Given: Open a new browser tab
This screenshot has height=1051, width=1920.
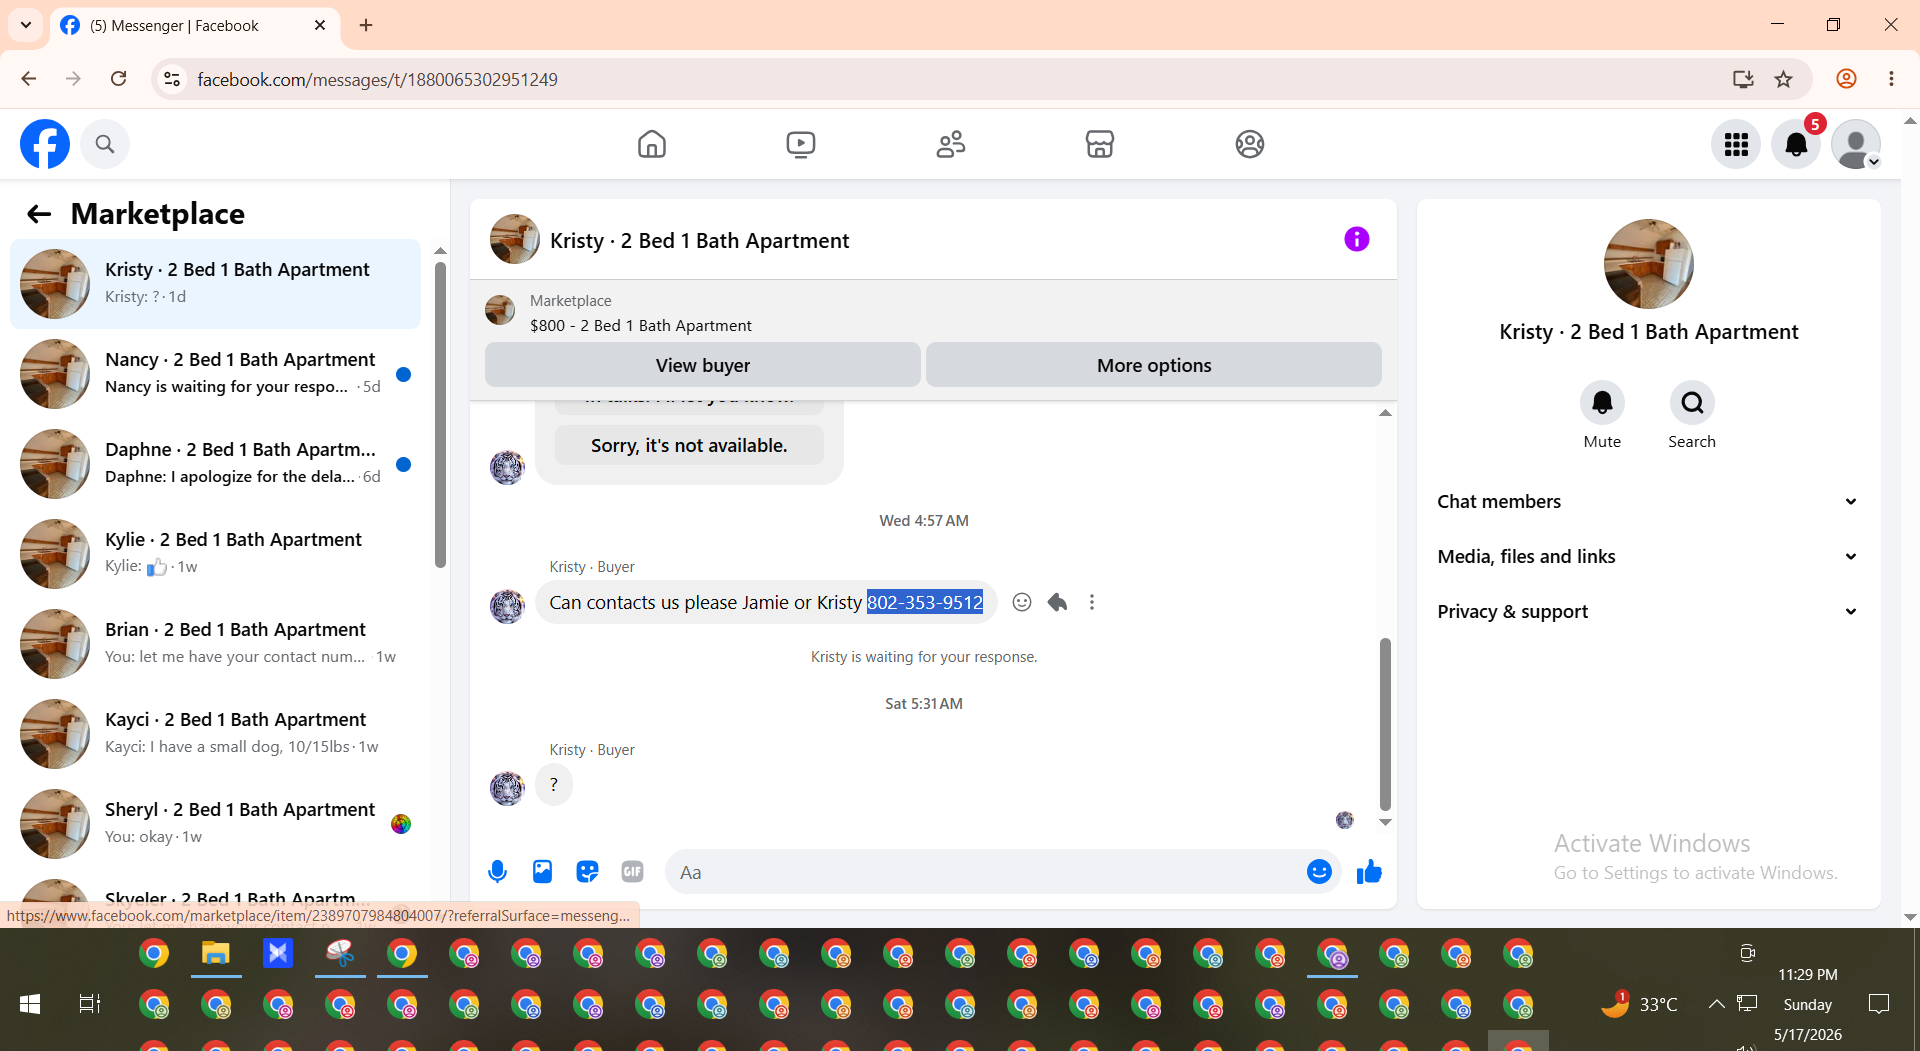Looking at the screenshot, I should (366, 25).
